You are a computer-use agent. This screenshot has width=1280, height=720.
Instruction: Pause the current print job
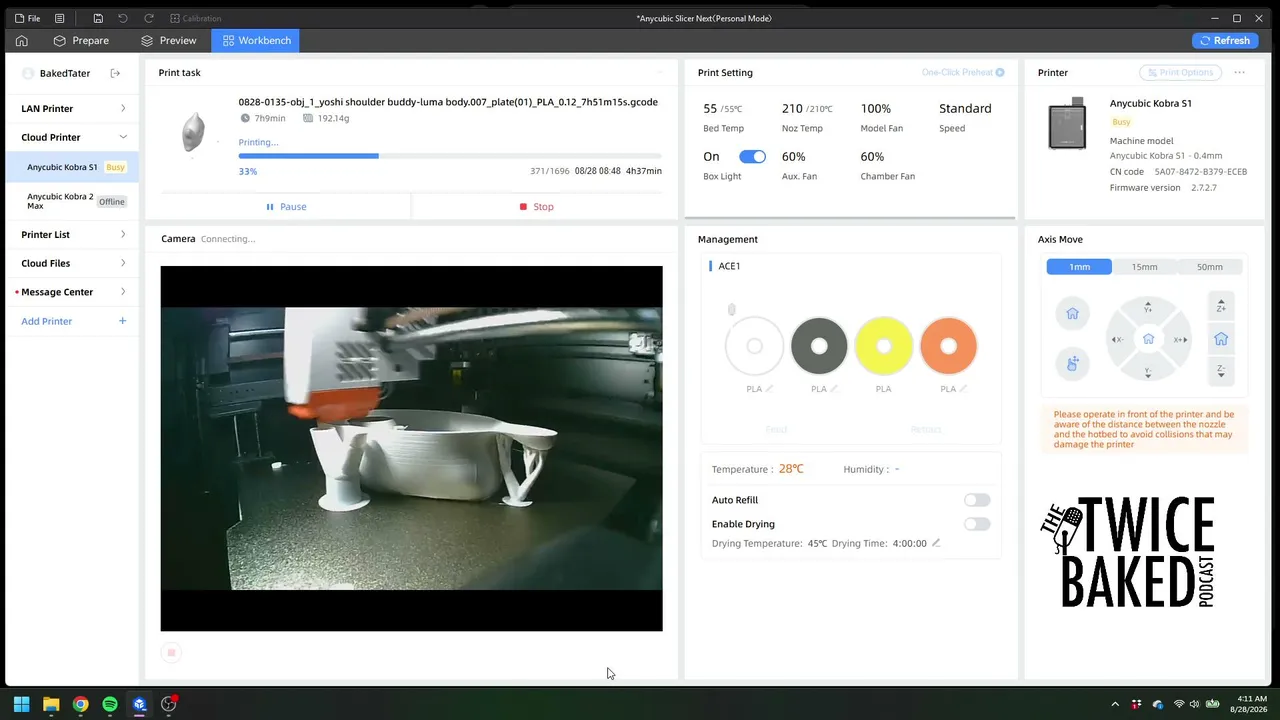(286, 207)
